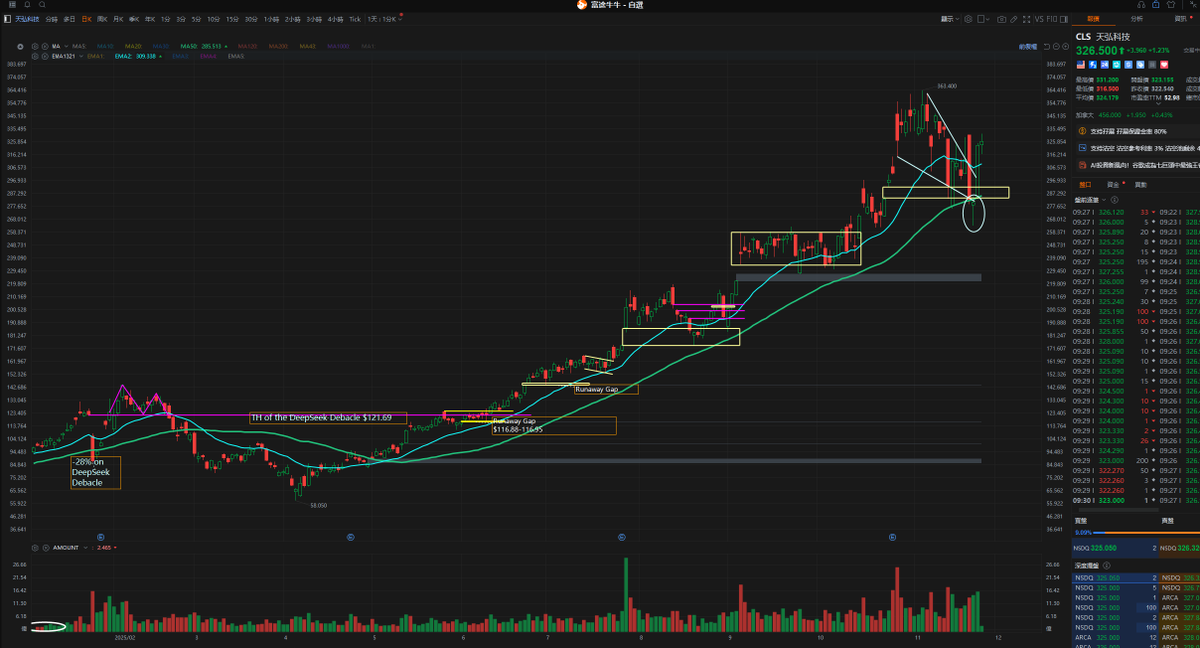Click the 'TH of the DeepSeek Debacle $121.69' label

pyautogui.click(x=328, y=417)
